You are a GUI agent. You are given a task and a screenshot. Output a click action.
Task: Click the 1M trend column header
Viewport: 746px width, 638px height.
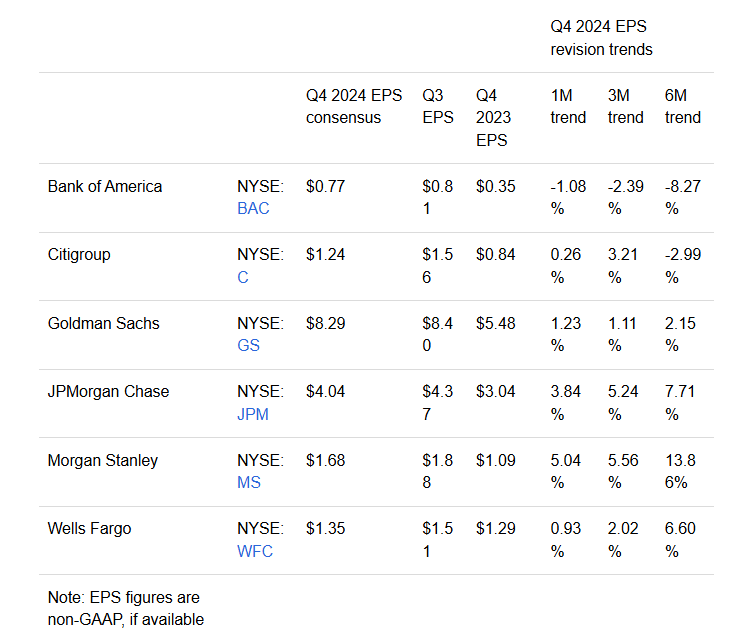coord(569,106)
